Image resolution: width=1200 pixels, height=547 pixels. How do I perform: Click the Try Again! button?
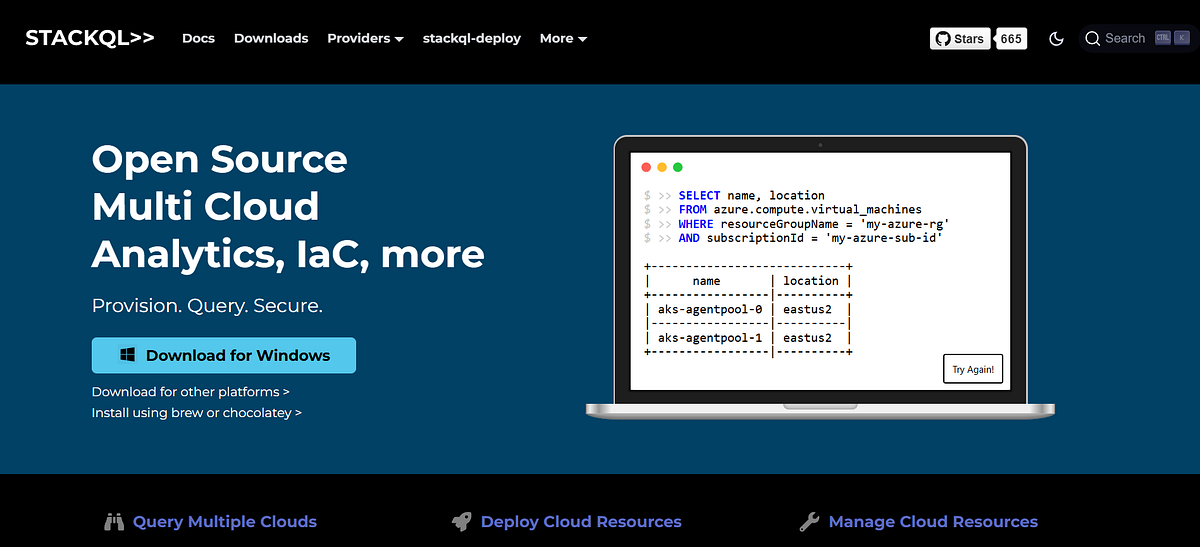973,369
